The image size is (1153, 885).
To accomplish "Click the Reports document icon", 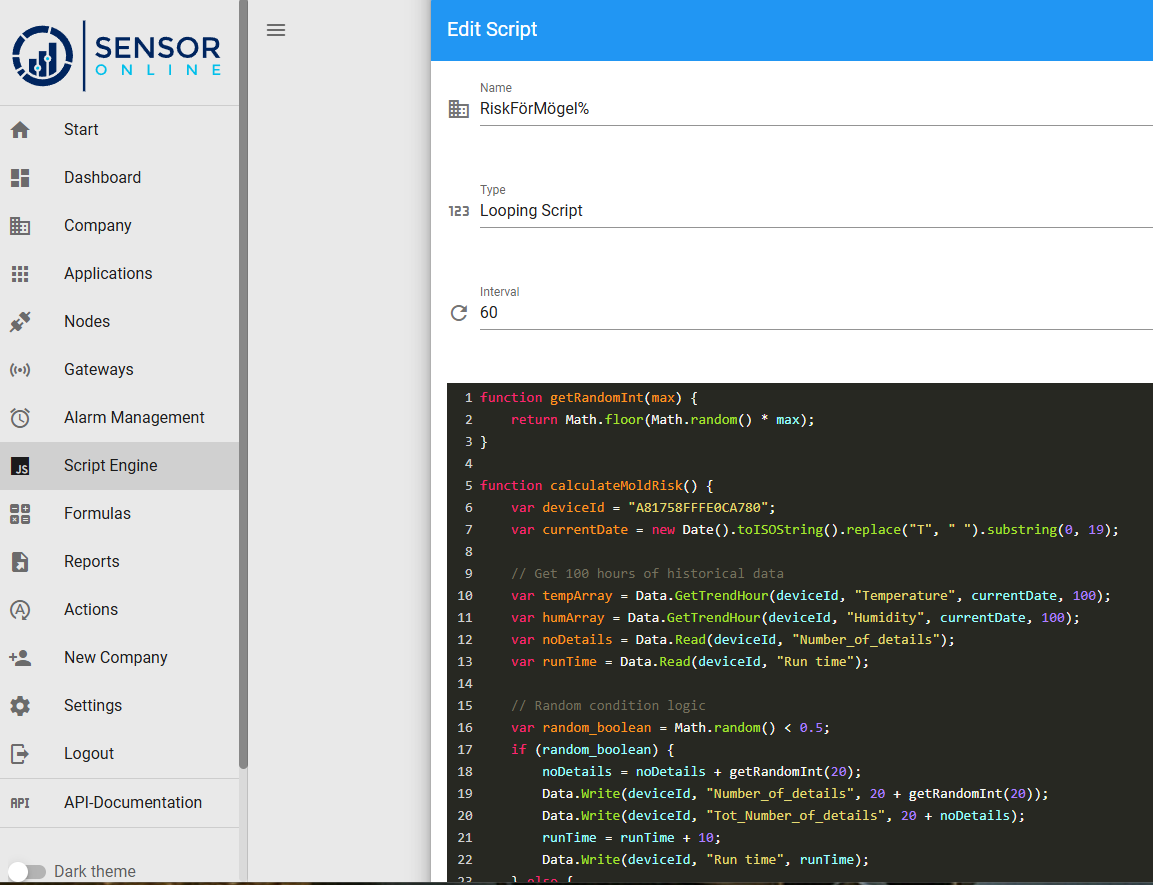I will point(20,562).
